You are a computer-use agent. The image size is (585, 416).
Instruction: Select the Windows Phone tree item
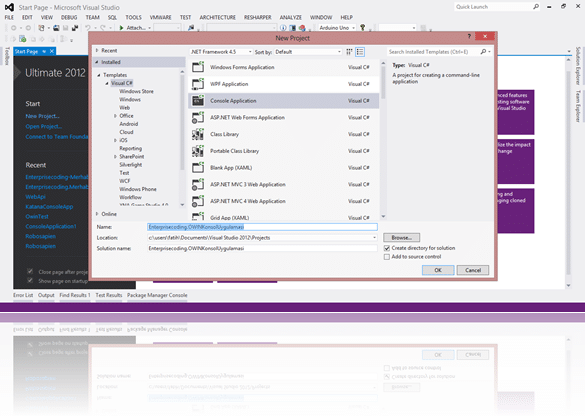(x=138, y=189)
